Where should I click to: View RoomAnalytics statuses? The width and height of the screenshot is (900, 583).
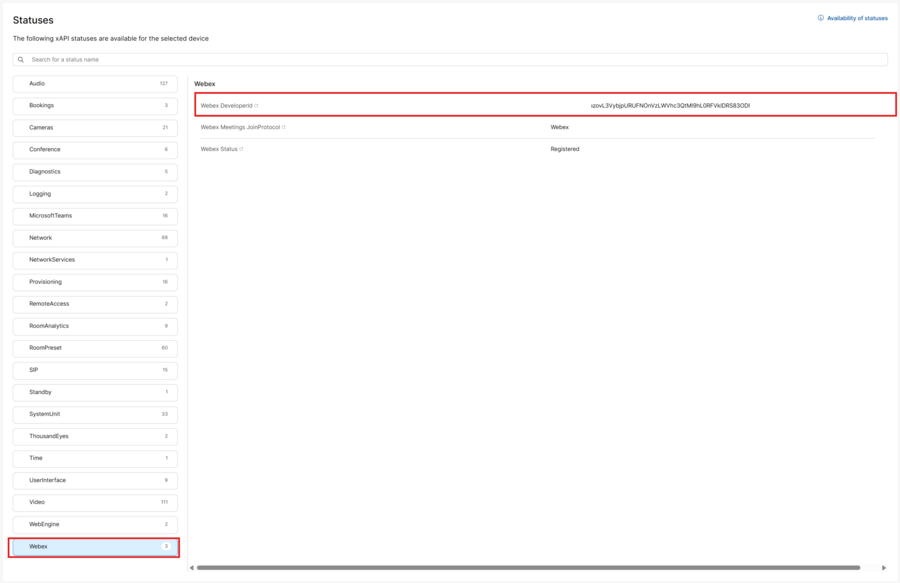click(95, 326)
